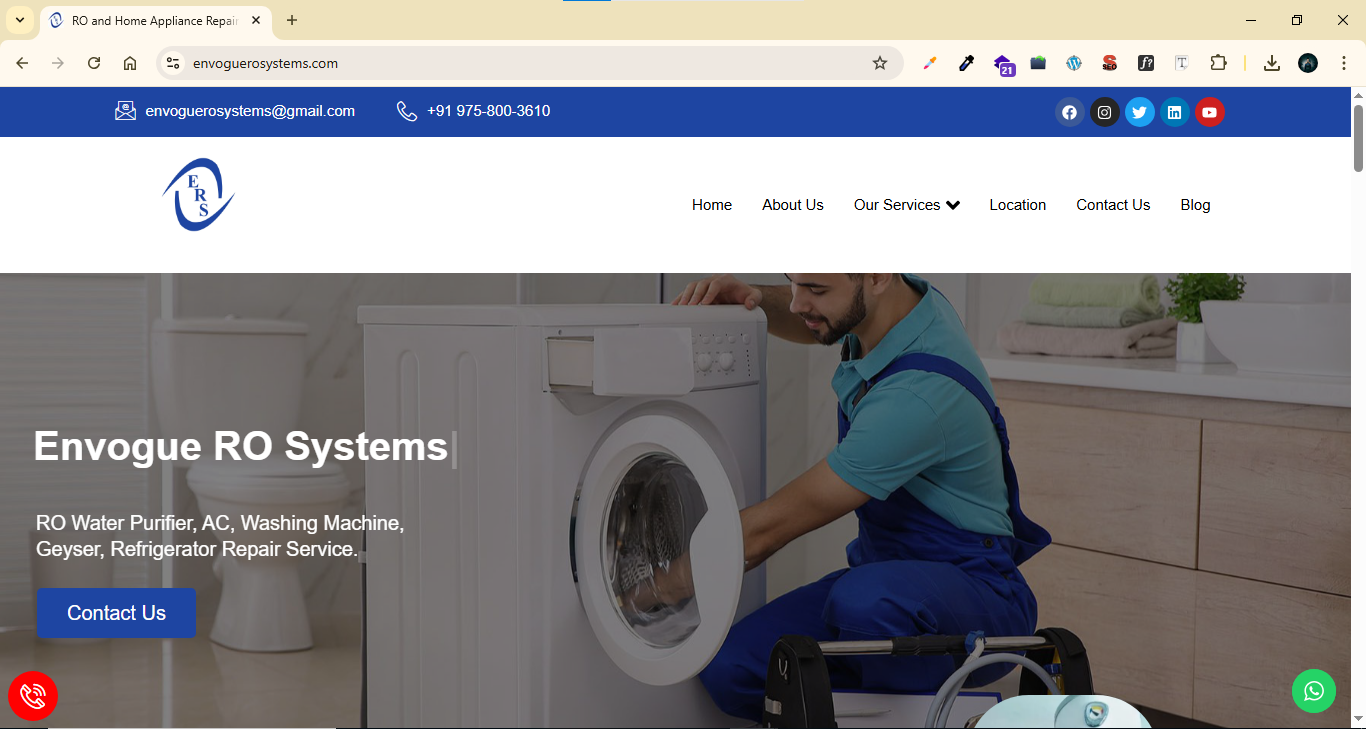Click the envelope icon beside the email

click(x=125, y=111)
